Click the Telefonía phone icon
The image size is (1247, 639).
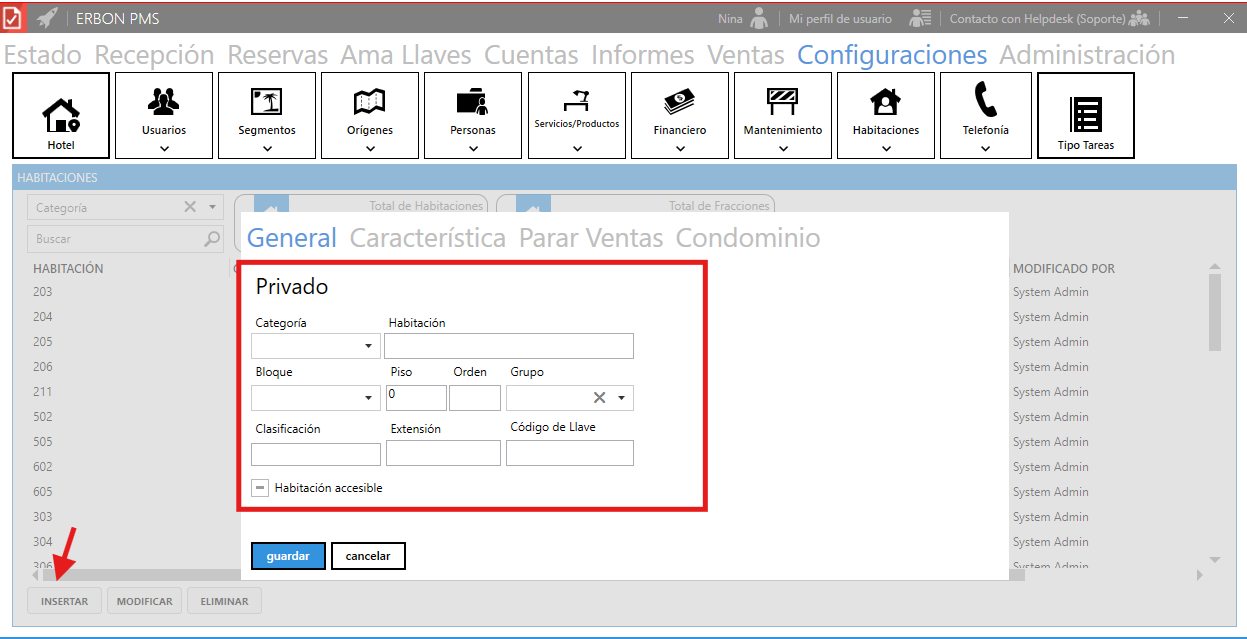point(985,100)
